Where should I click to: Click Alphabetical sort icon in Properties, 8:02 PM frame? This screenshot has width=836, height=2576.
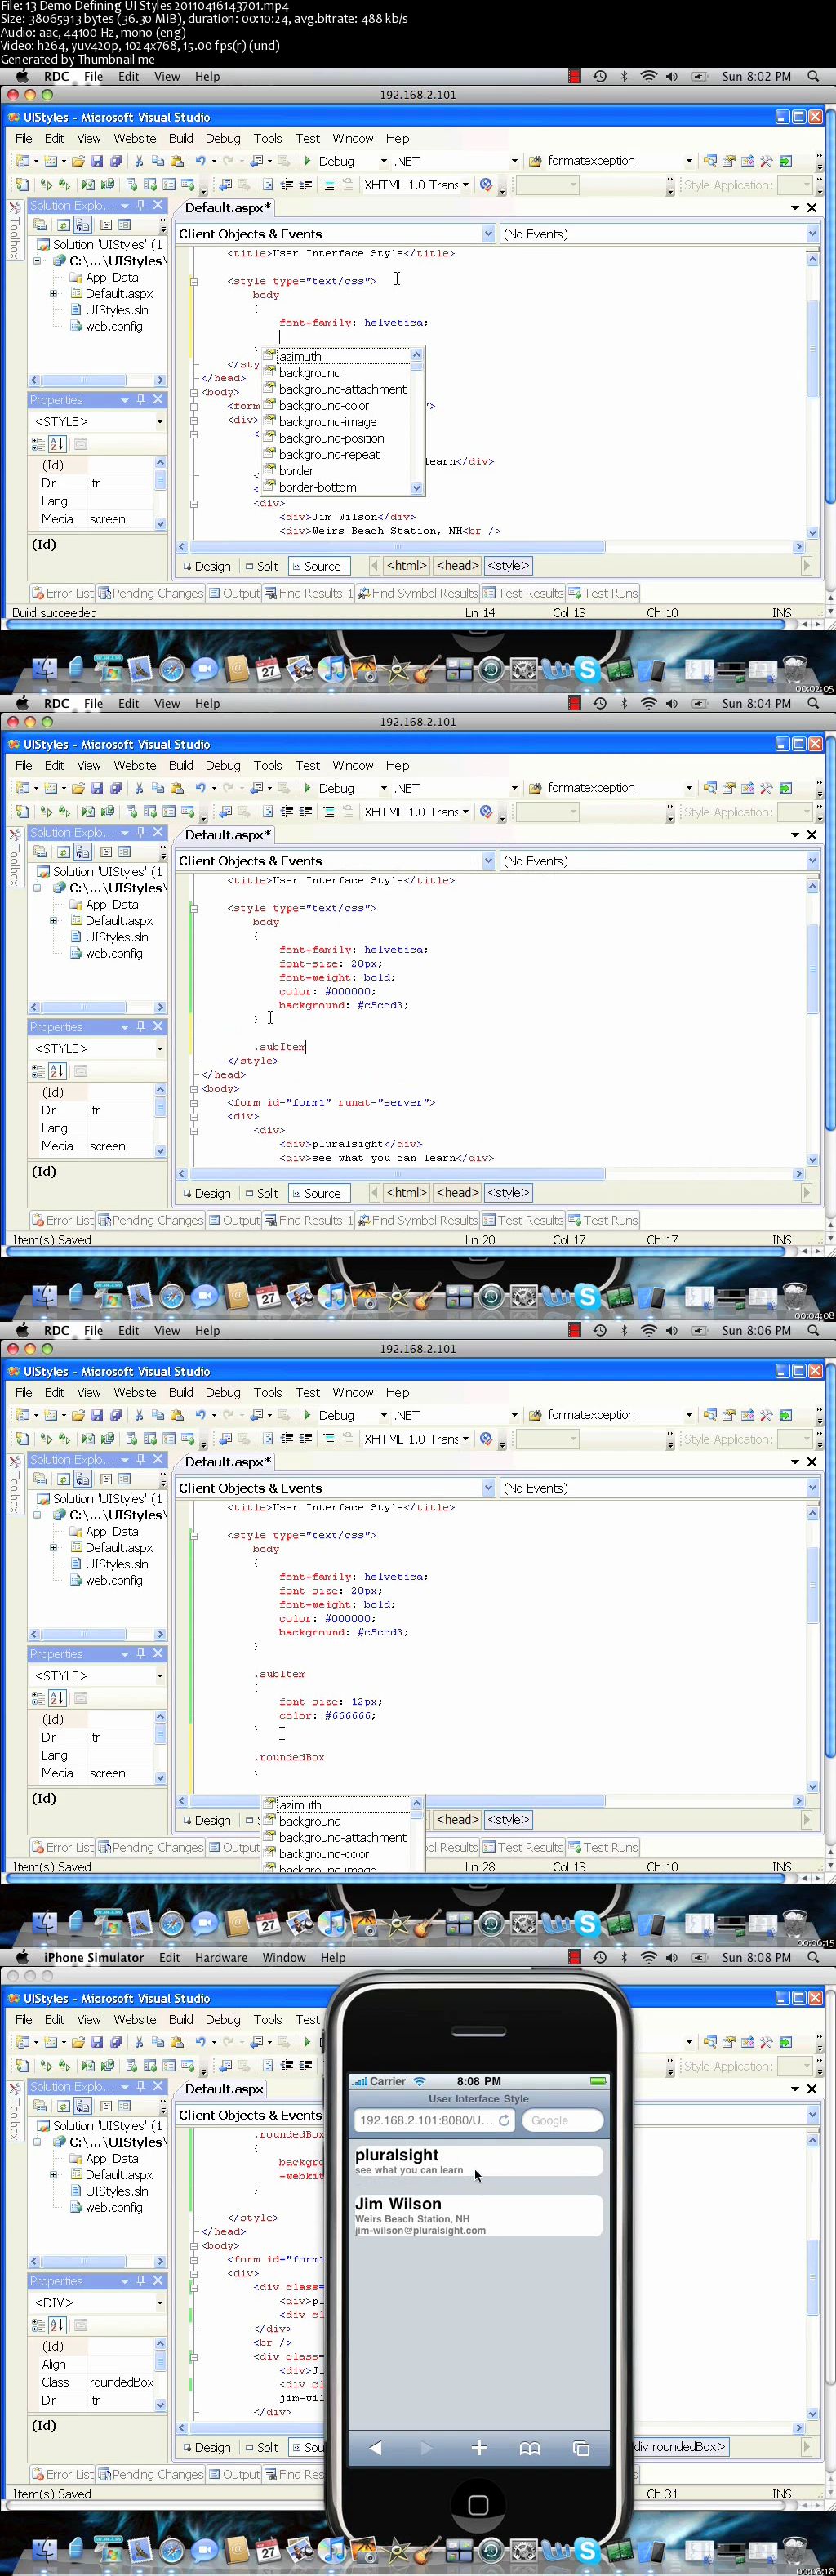click(57, 443)
